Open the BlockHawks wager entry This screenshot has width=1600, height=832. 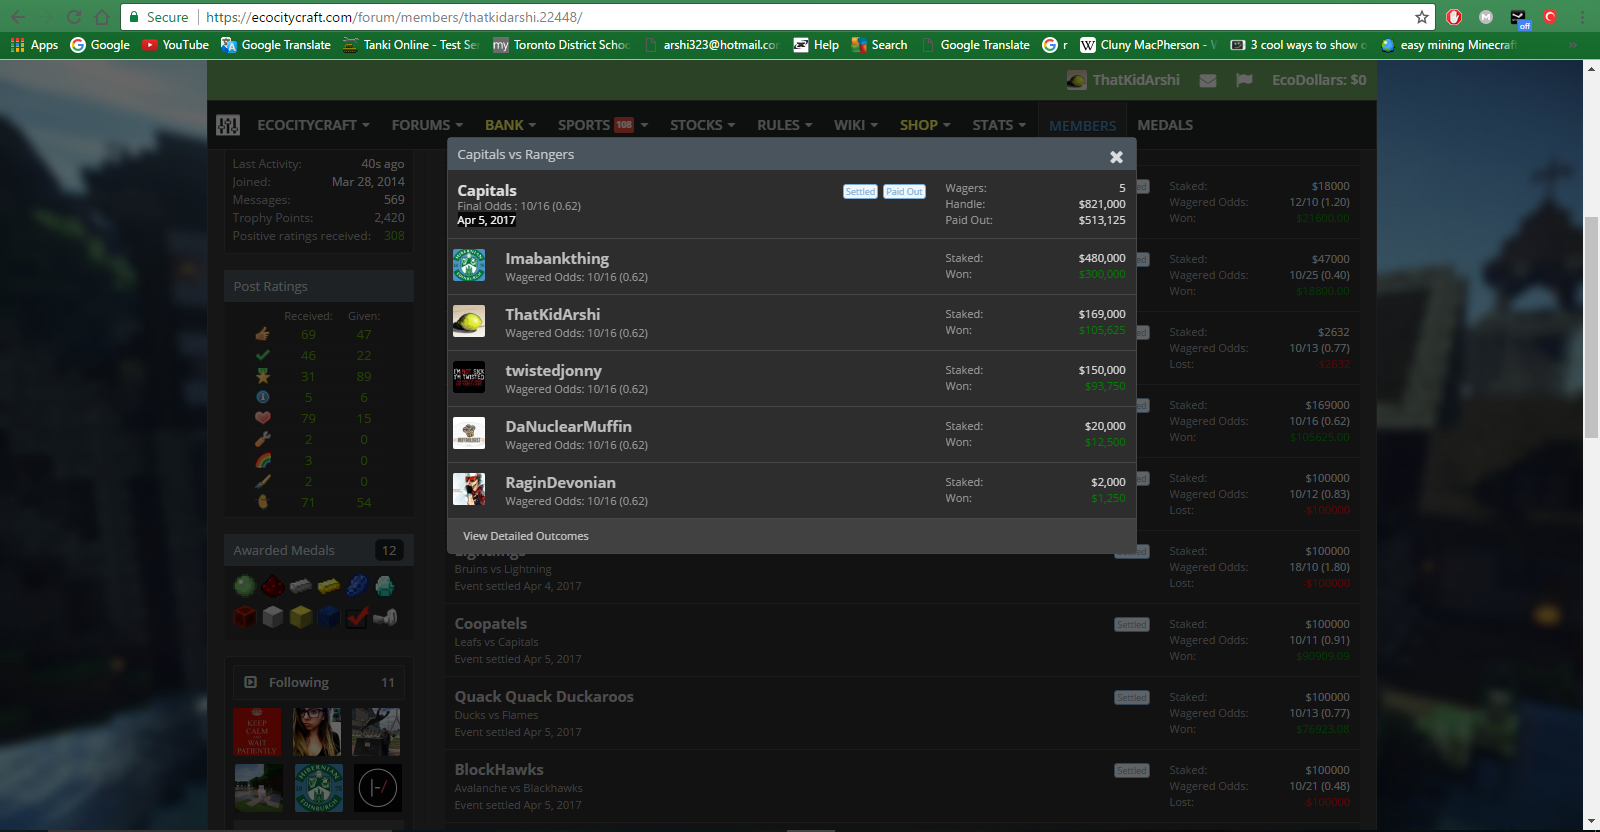[x=499, y=770]
